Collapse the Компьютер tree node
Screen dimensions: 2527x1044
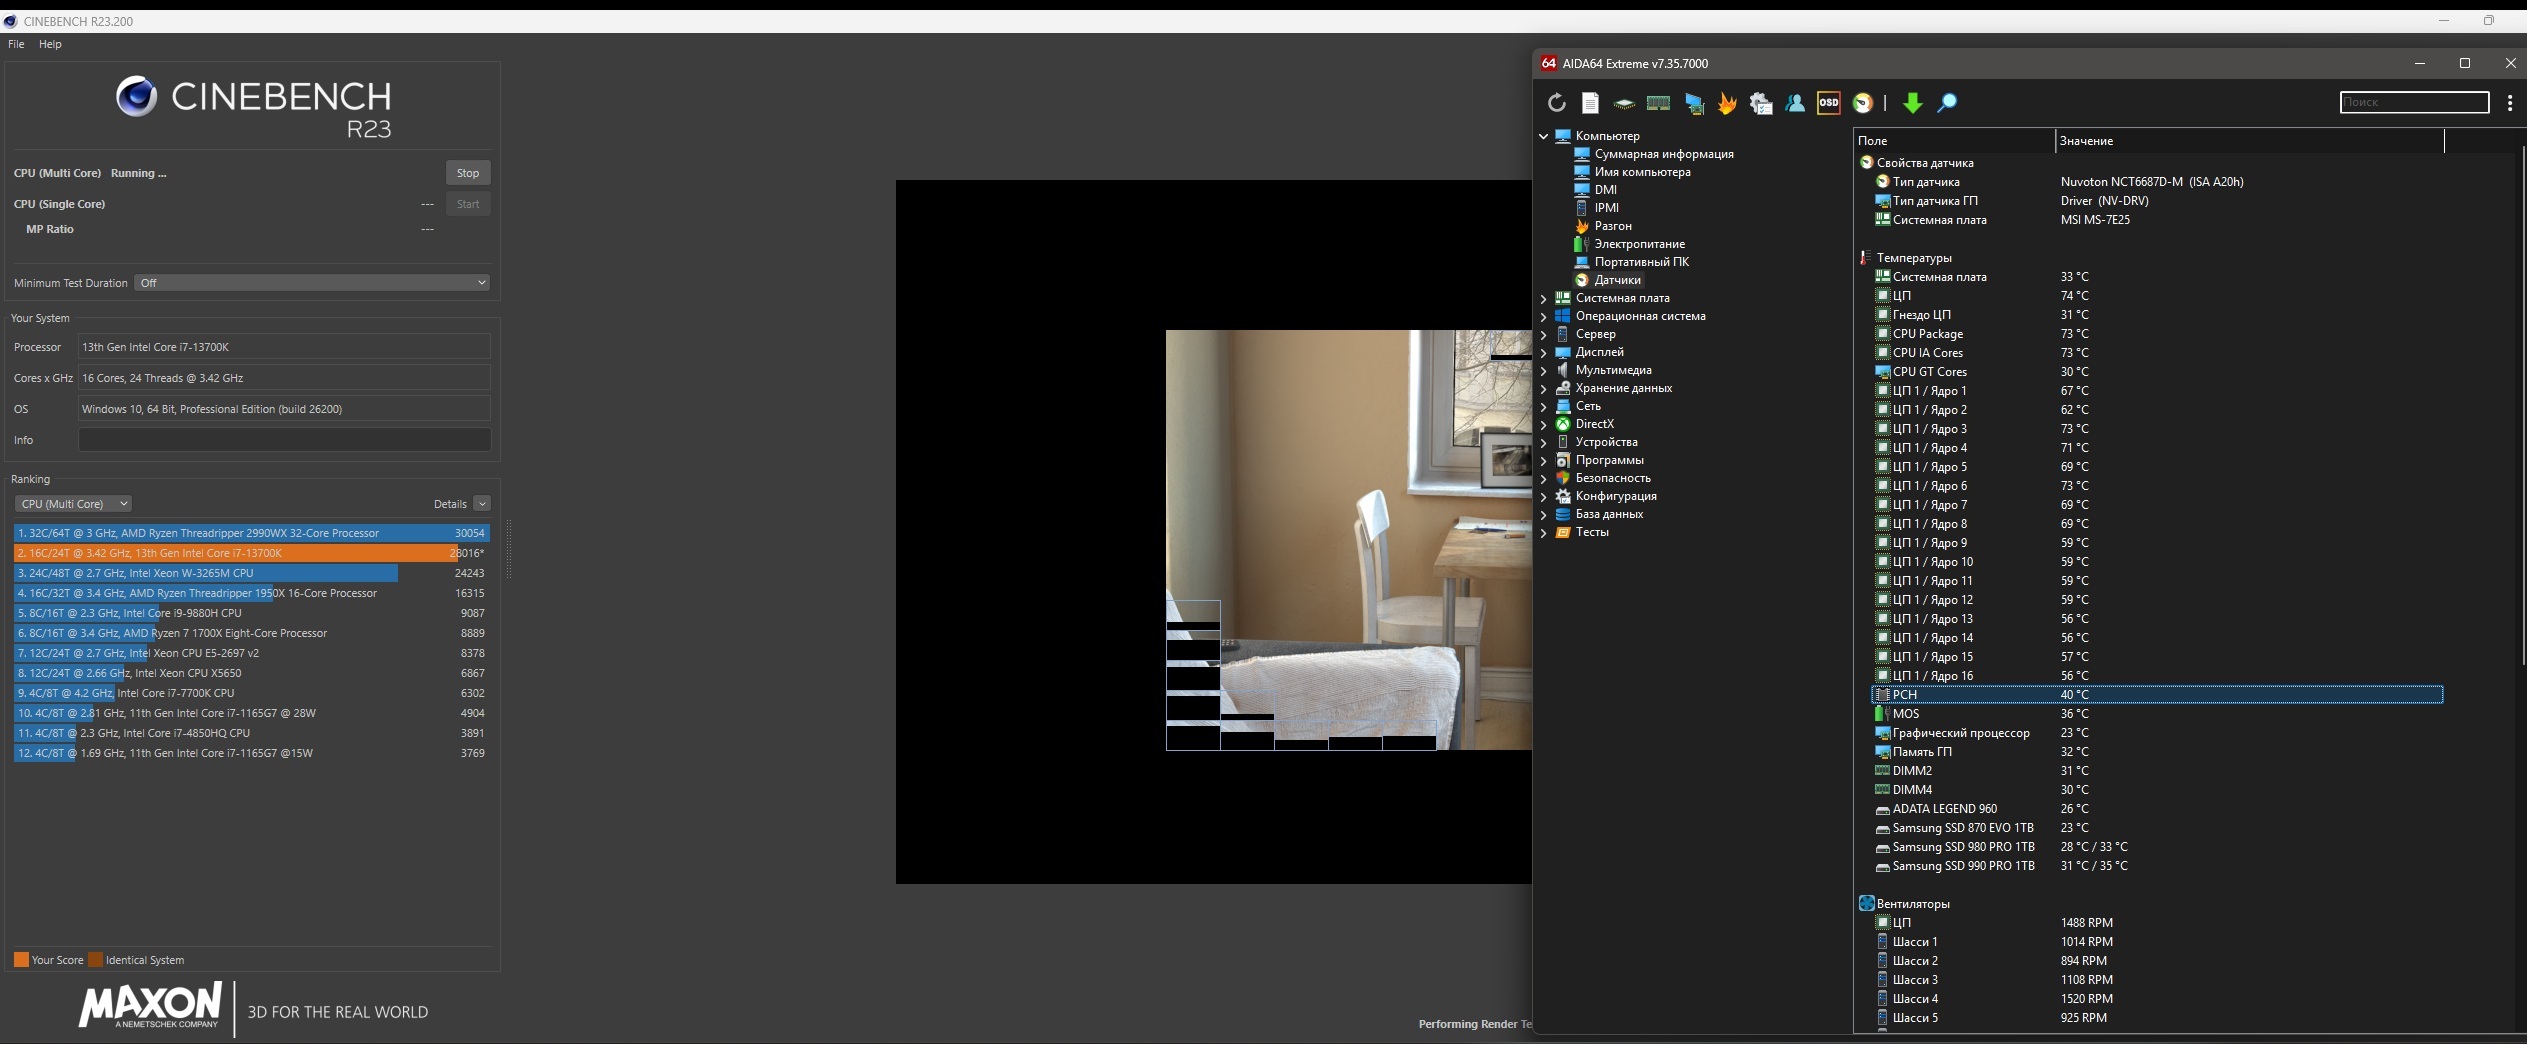pos(1543,136)
